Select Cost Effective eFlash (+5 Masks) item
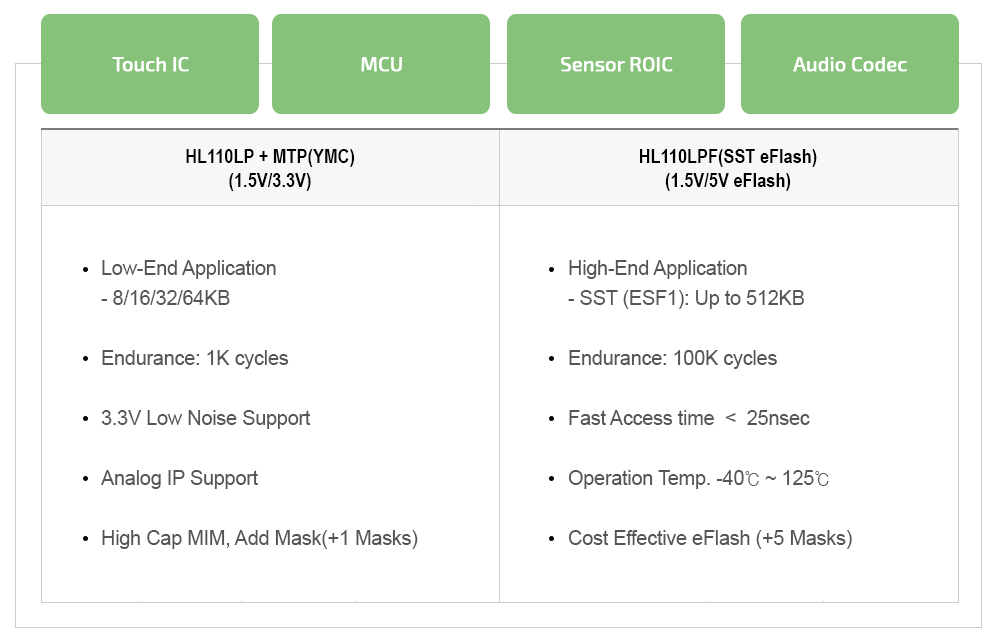Screen dimensions: 999x640 pos(710,538)
